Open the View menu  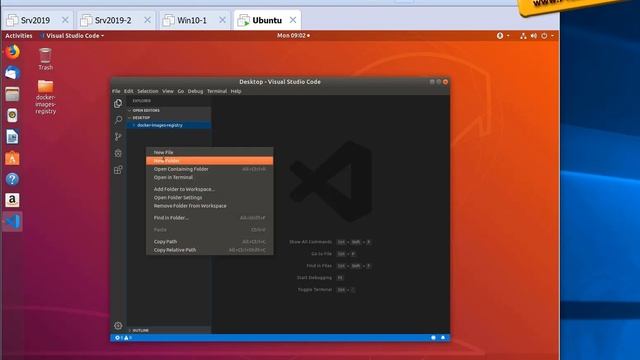[168, 91]
